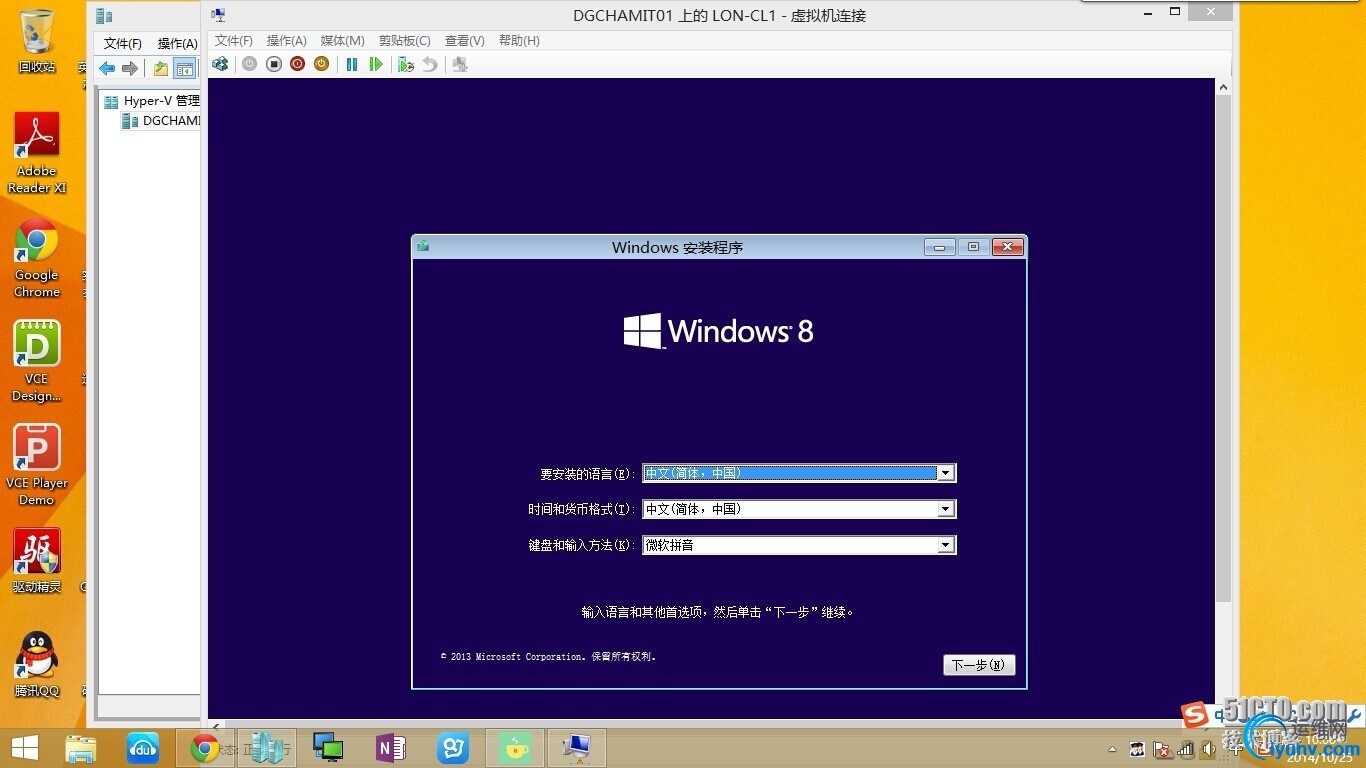Open Adobe Reader XI desktop shortcut

pyautogui.click(x=37, y=153)
